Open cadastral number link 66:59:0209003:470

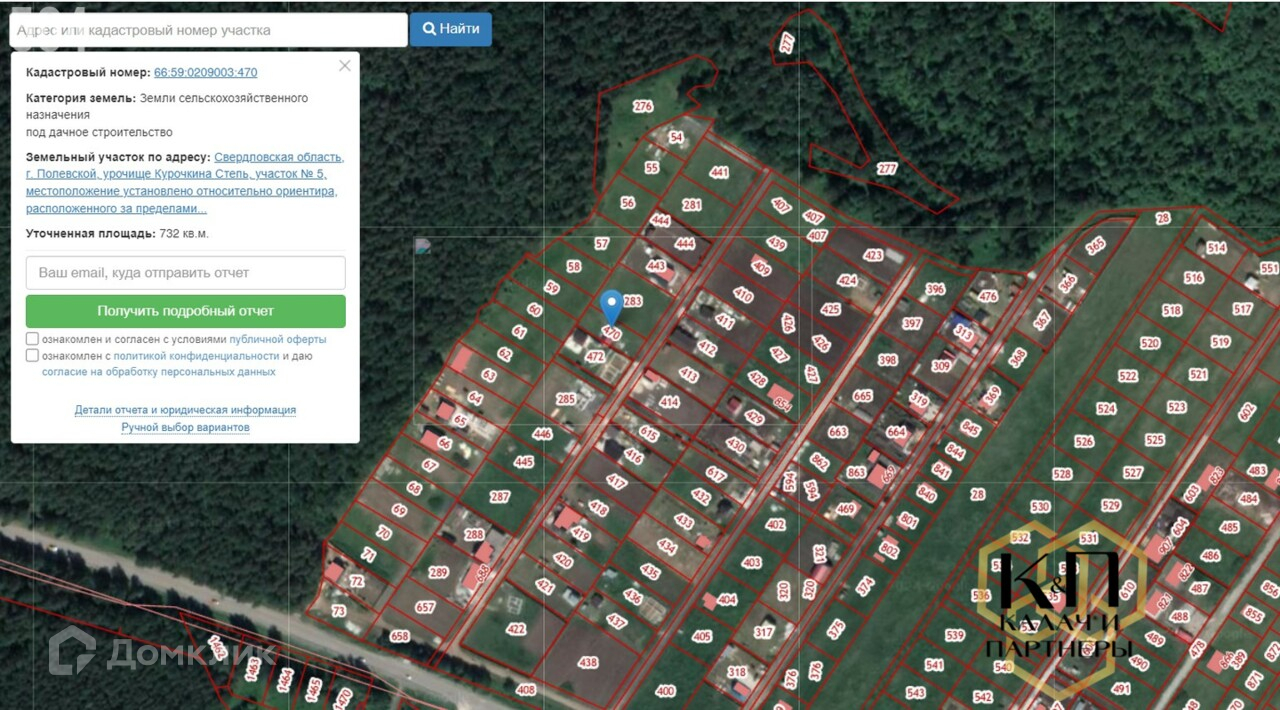coord(205,73)
